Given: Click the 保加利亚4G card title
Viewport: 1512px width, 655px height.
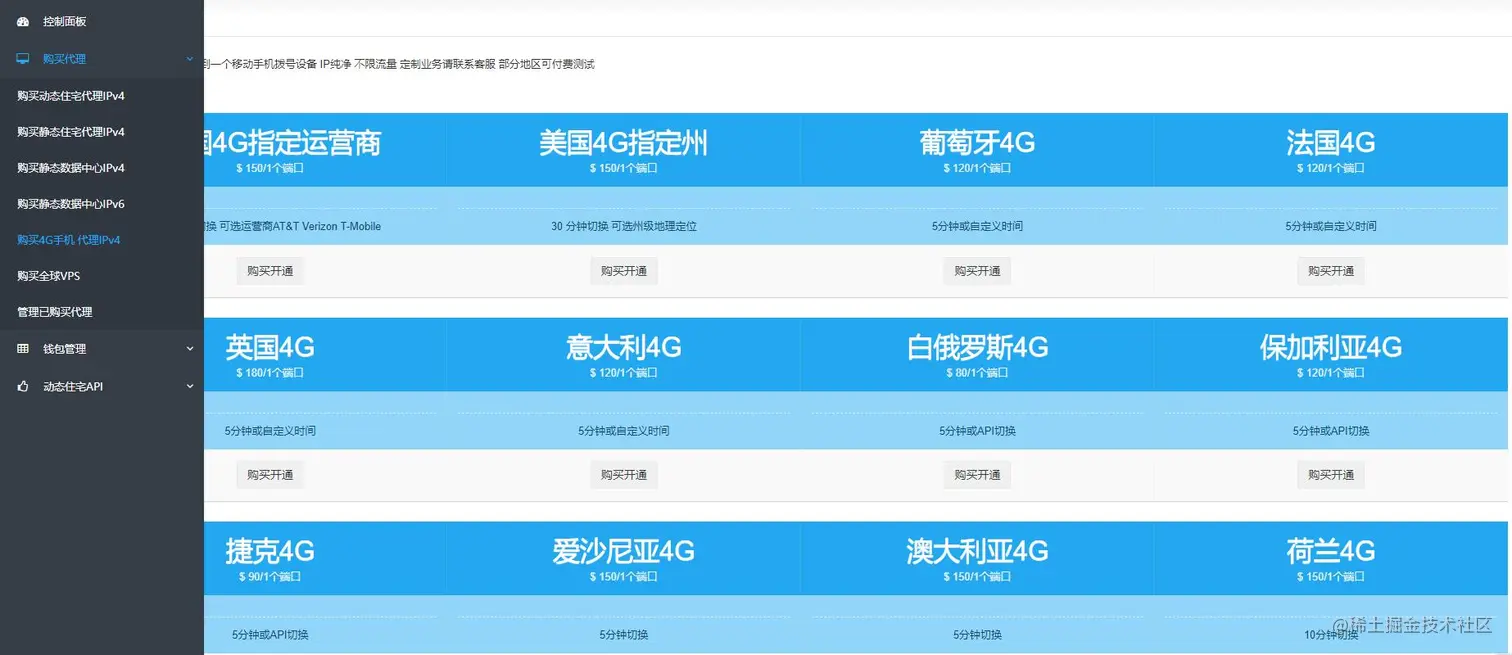Looking at the screenshot, I should click(x=1331, y=347).
